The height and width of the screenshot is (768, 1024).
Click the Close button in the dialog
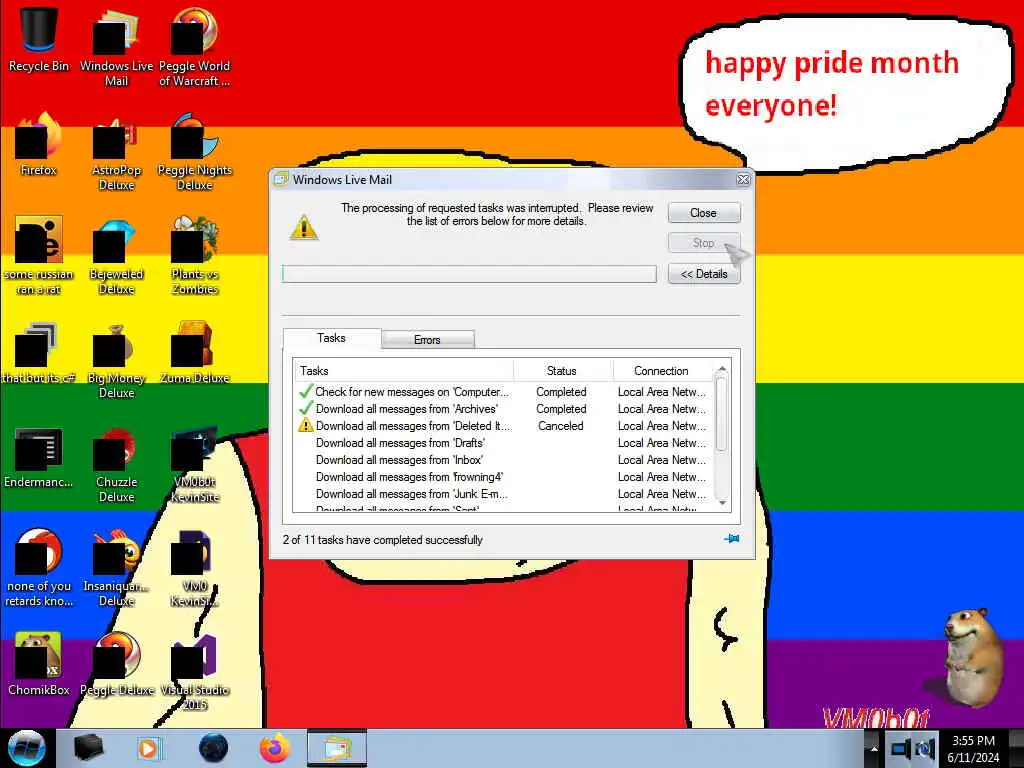[x=703, y=213]
